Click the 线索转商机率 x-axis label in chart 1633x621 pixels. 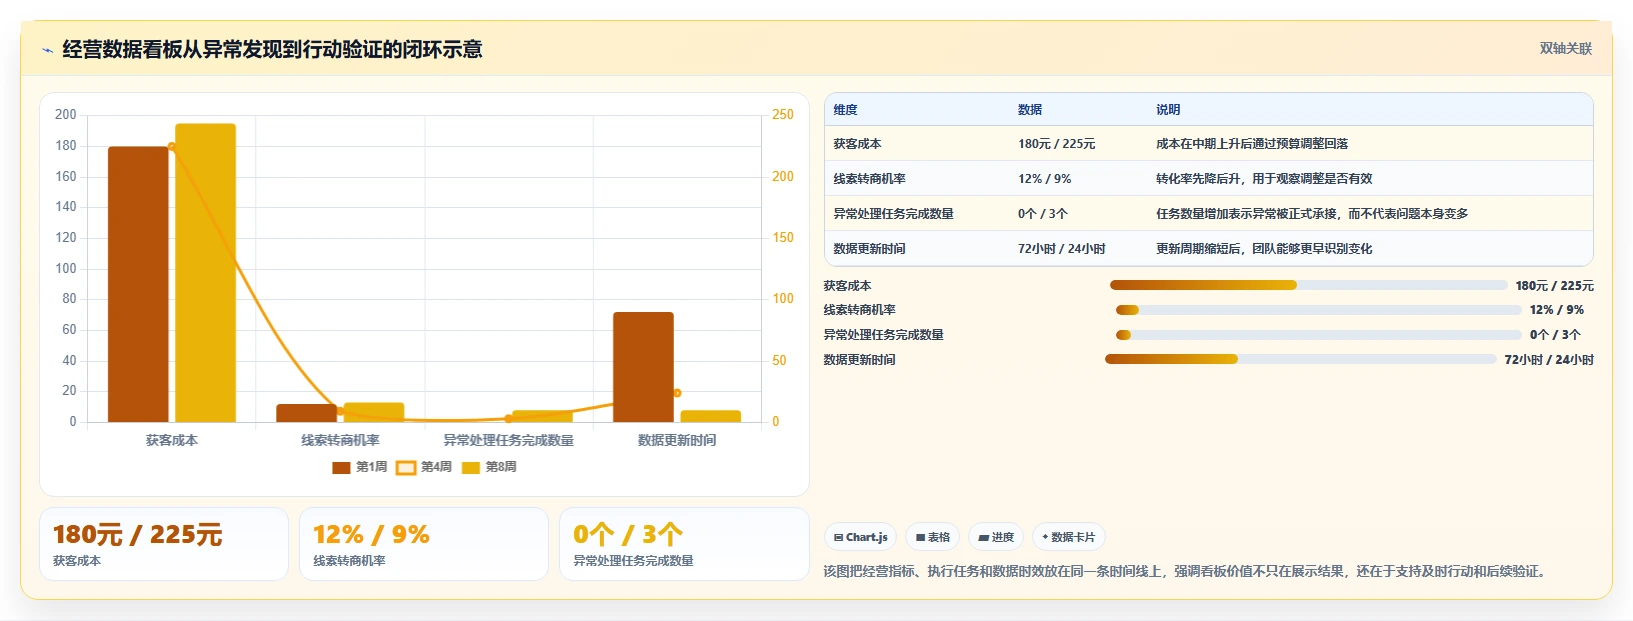[340, 440]
